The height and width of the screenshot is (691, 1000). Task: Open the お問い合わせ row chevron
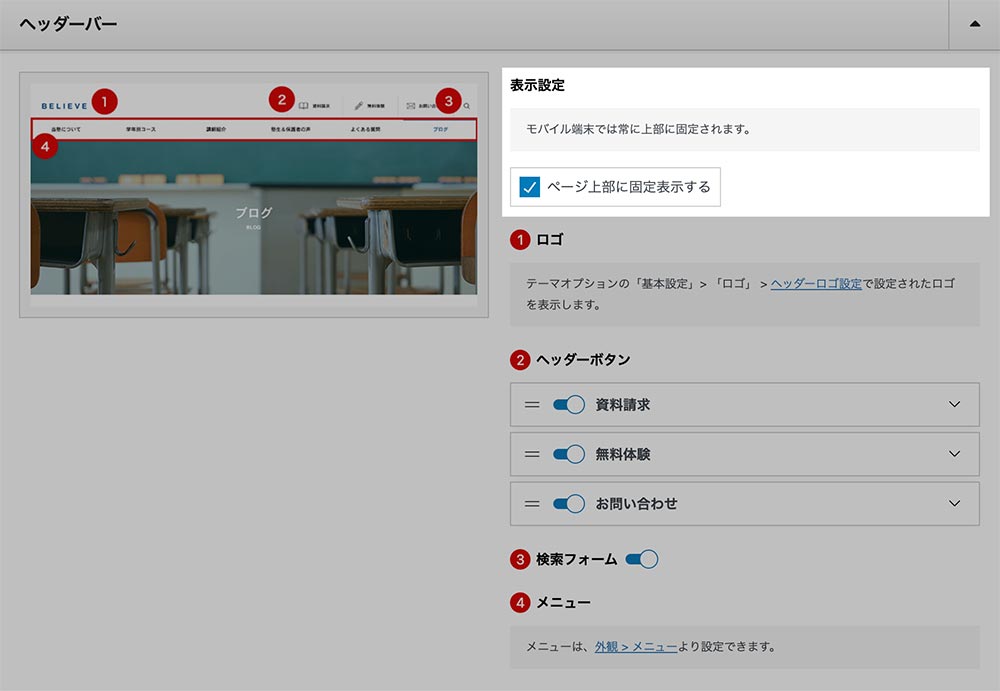pyautogui.click(x=955, y=504)
